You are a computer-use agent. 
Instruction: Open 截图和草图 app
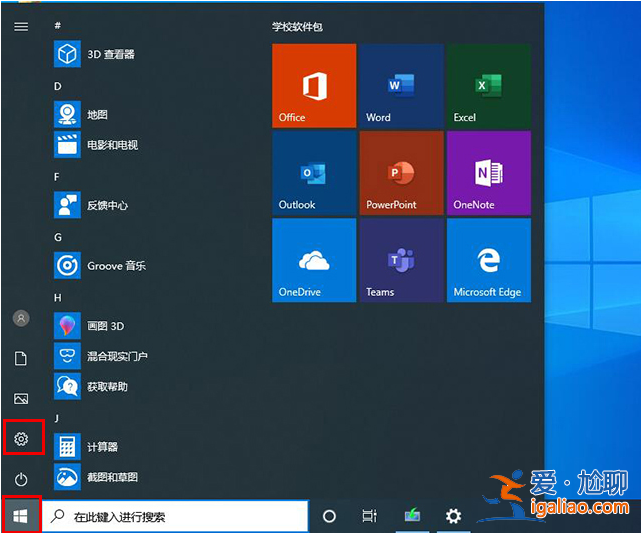pos(96,477)
